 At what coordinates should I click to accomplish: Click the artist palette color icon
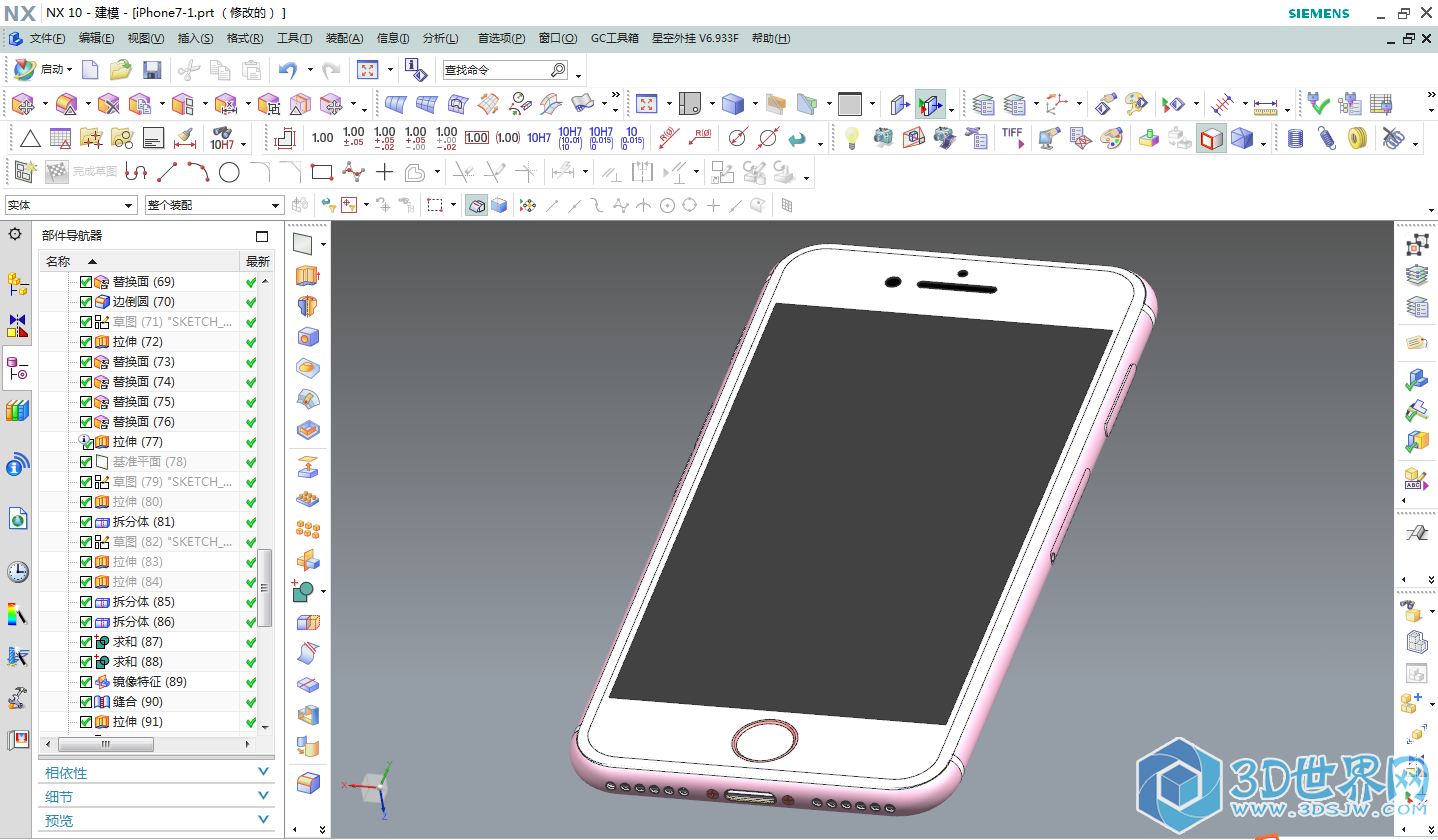1111,137
